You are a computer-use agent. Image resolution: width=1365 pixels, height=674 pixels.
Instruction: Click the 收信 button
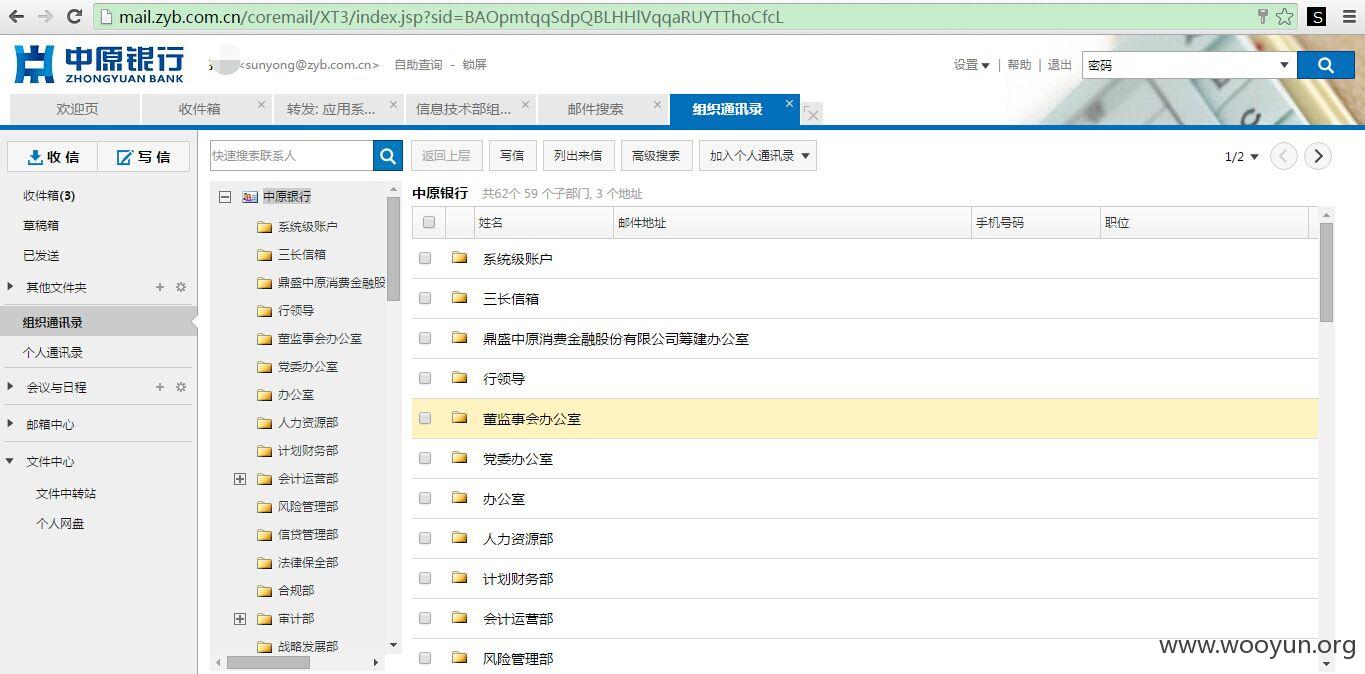pyautogui.click(x=53, y=157)
